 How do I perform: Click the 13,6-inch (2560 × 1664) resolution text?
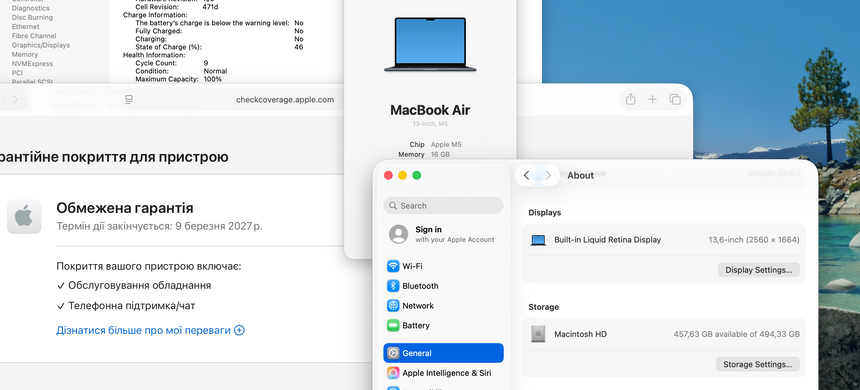click(x=754, y=240)
